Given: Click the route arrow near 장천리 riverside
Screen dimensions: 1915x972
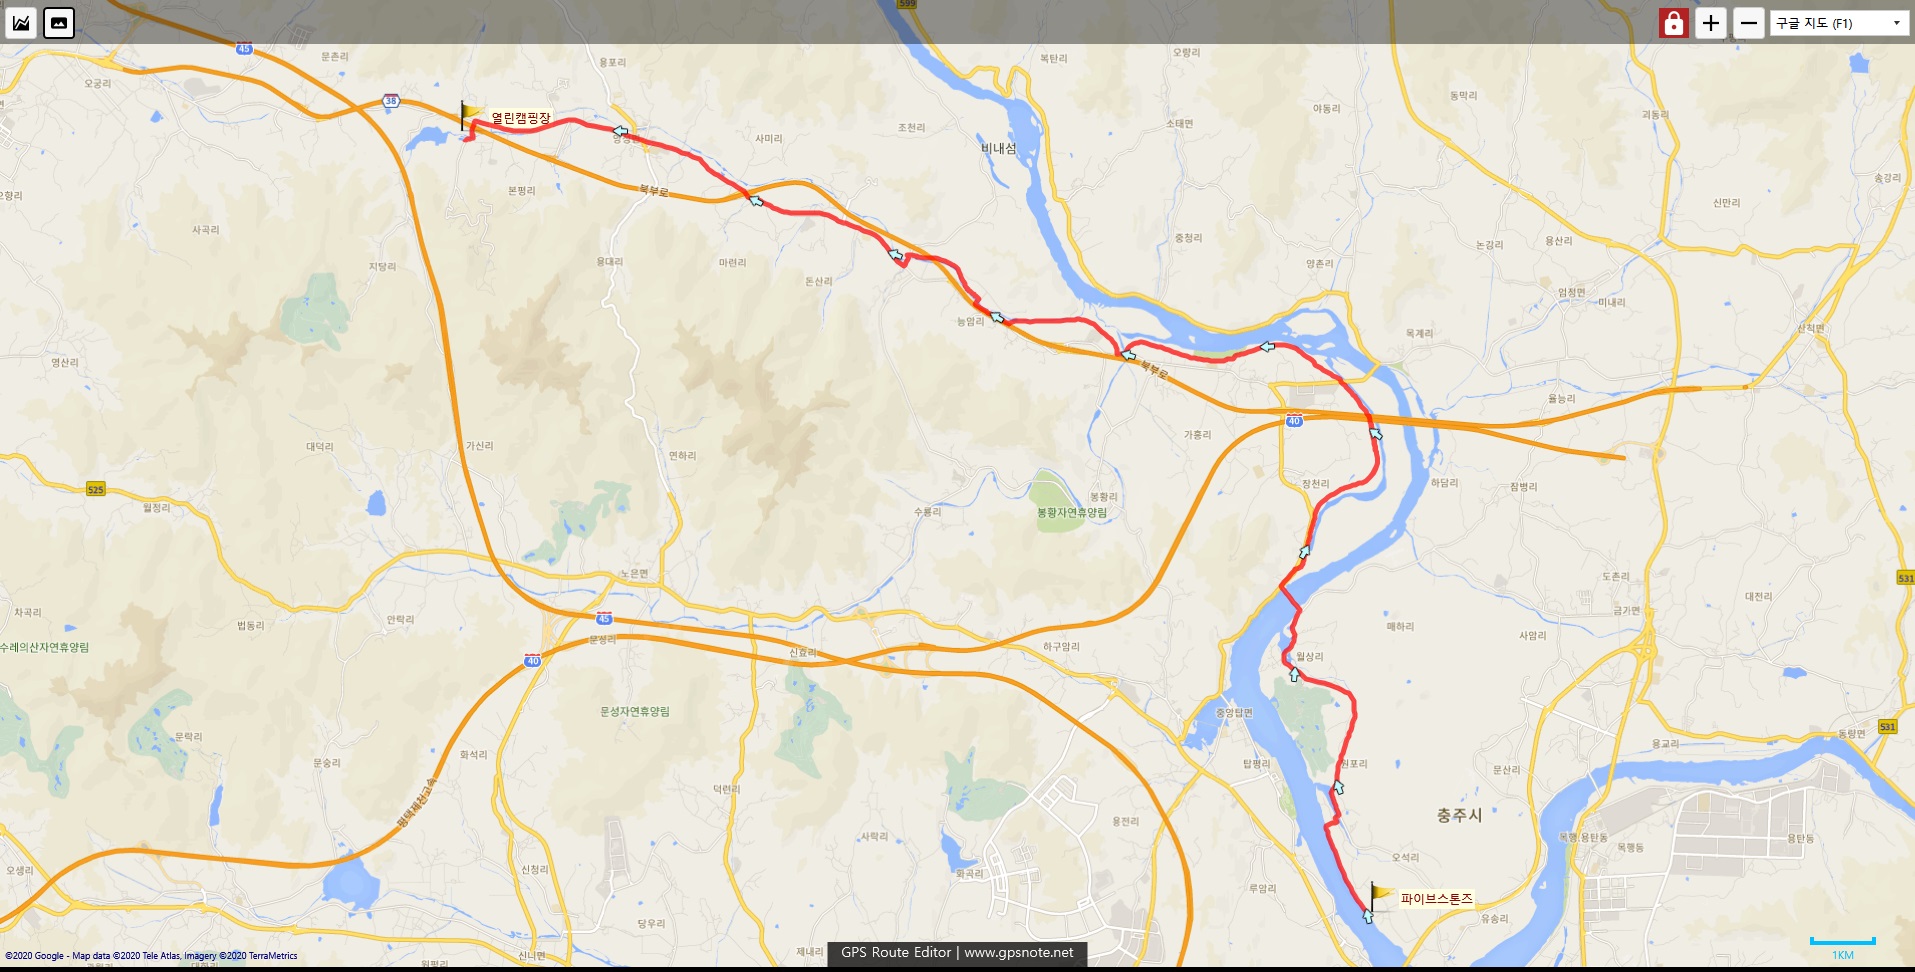Looking at the screenshot, I should [1304, 551].
